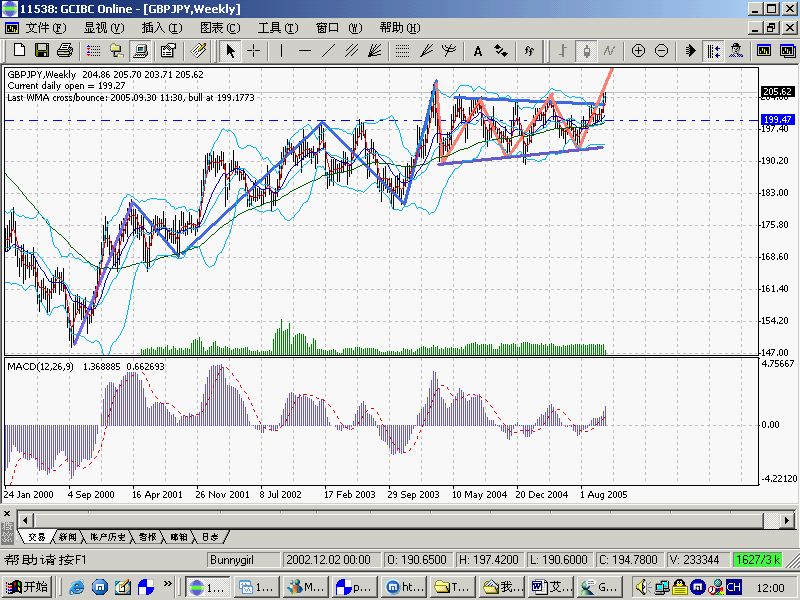Click the Bunnygirl profile status field
Image resolution: width=800 pixels, height=600 pixels.
coord(244,560)
